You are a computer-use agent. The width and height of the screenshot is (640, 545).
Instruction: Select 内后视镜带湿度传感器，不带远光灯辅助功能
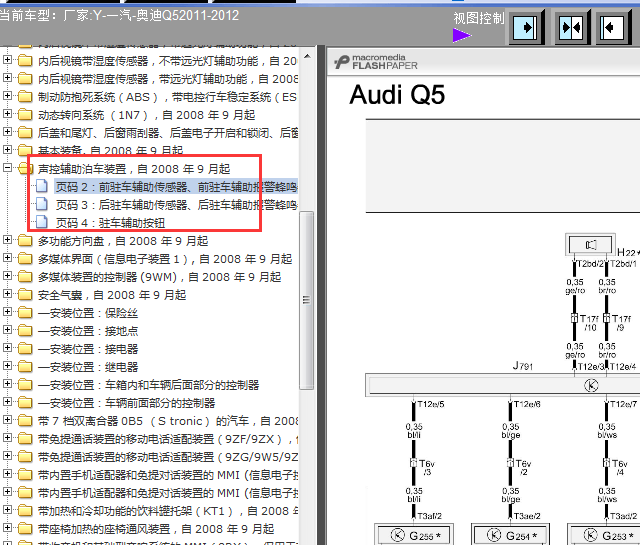(x=167, y=61)
